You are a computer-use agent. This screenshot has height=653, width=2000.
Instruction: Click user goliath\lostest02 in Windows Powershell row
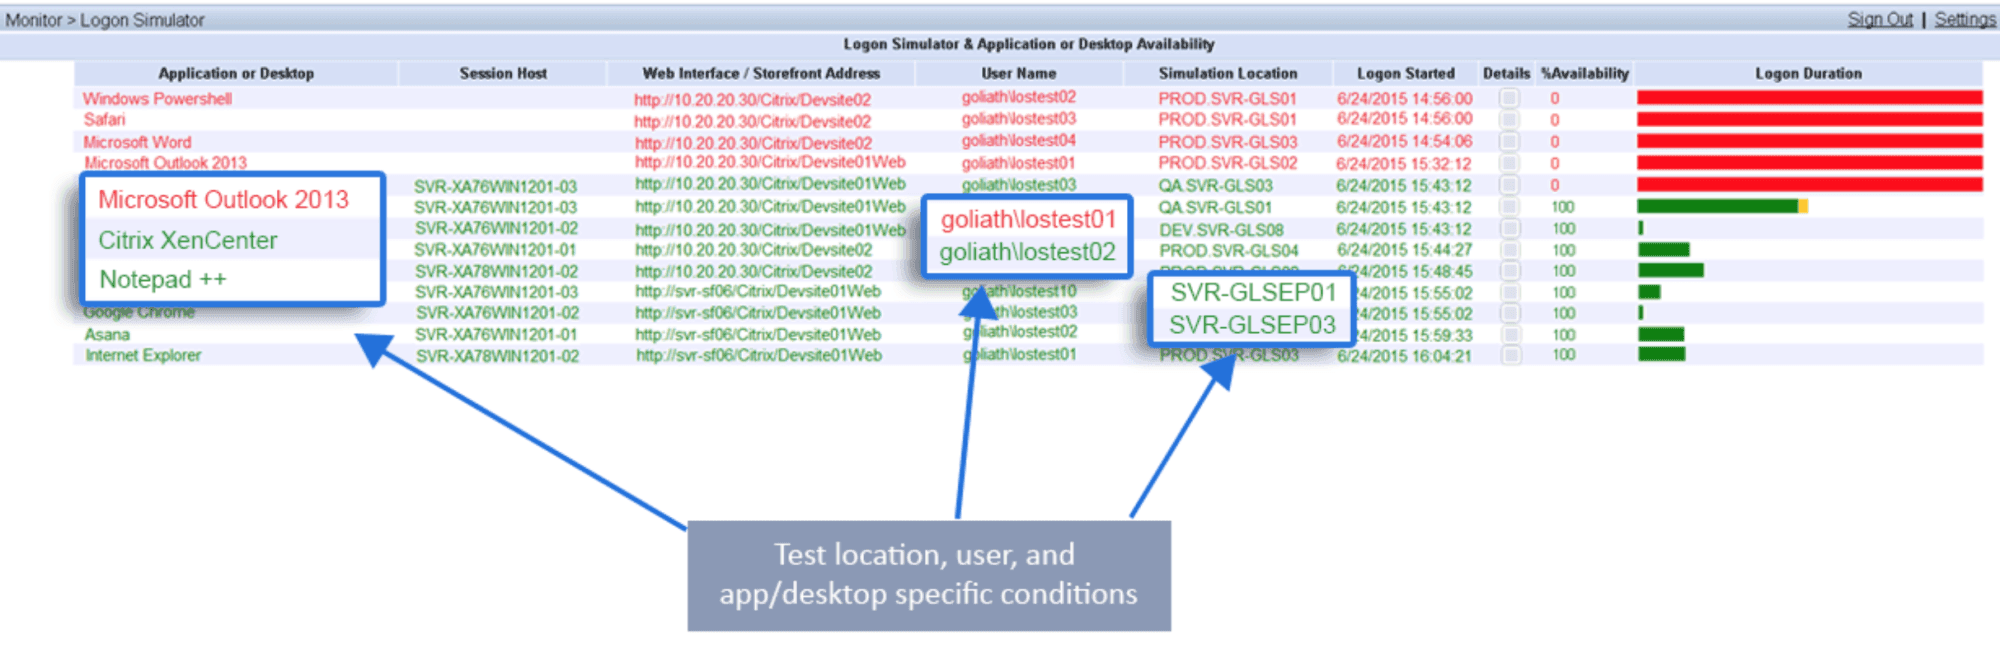pos(1019,97)
